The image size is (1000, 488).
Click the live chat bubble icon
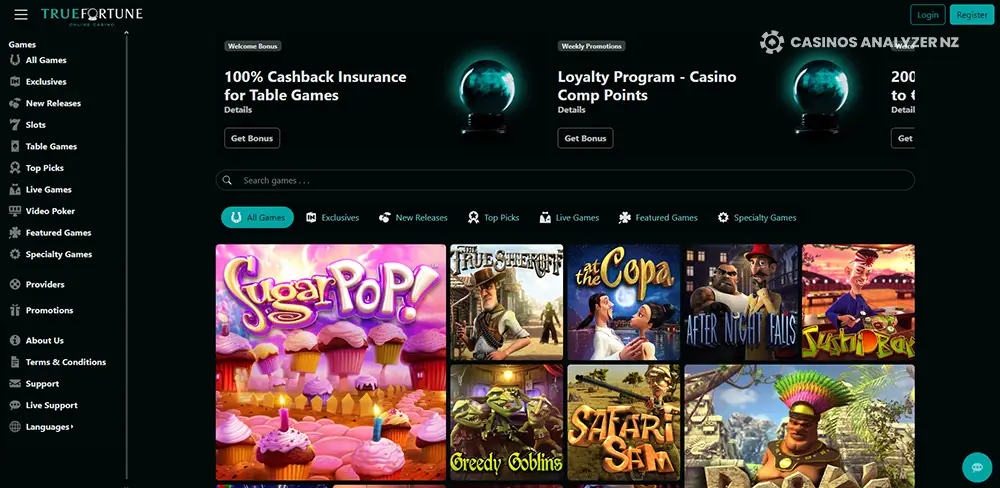(977, 467)
